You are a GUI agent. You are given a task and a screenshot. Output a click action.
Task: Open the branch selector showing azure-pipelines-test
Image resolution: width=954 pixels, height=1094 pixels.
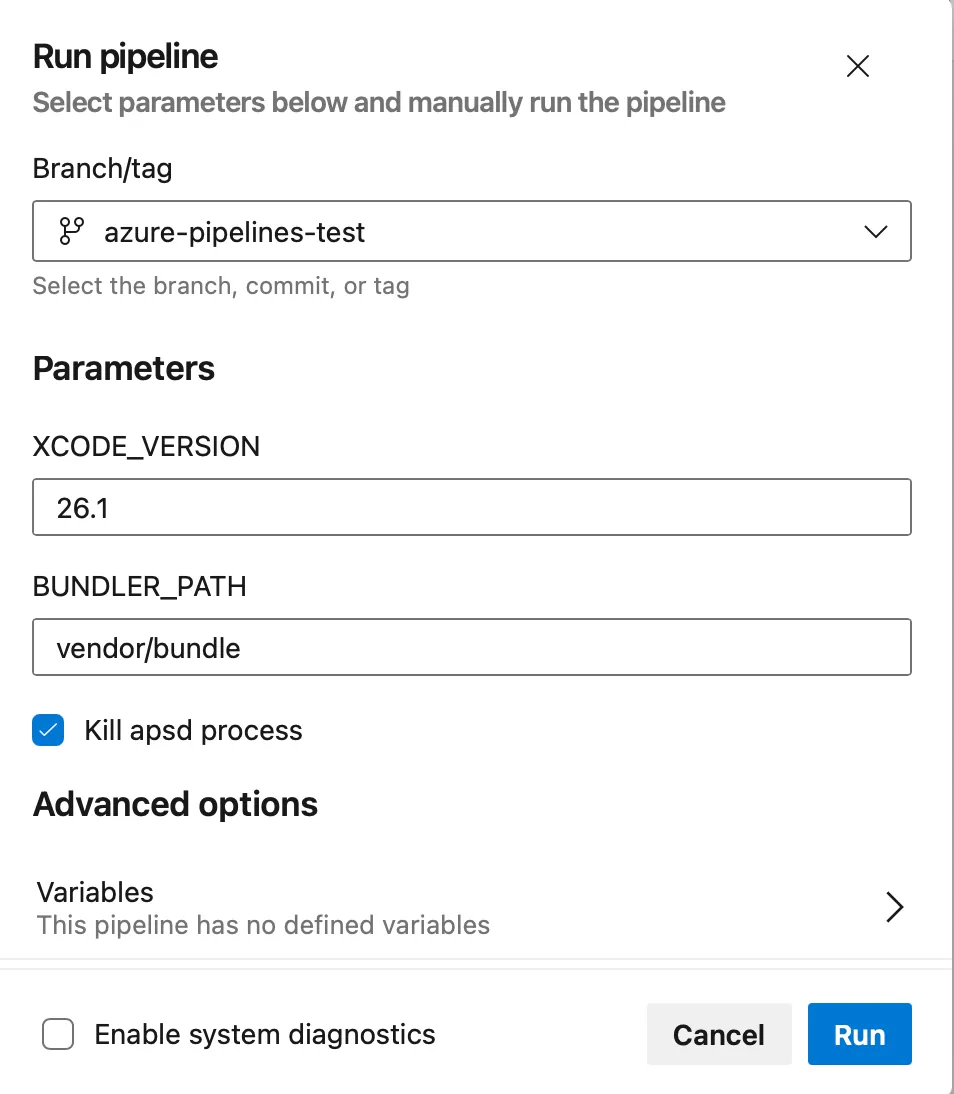[472, 231]
